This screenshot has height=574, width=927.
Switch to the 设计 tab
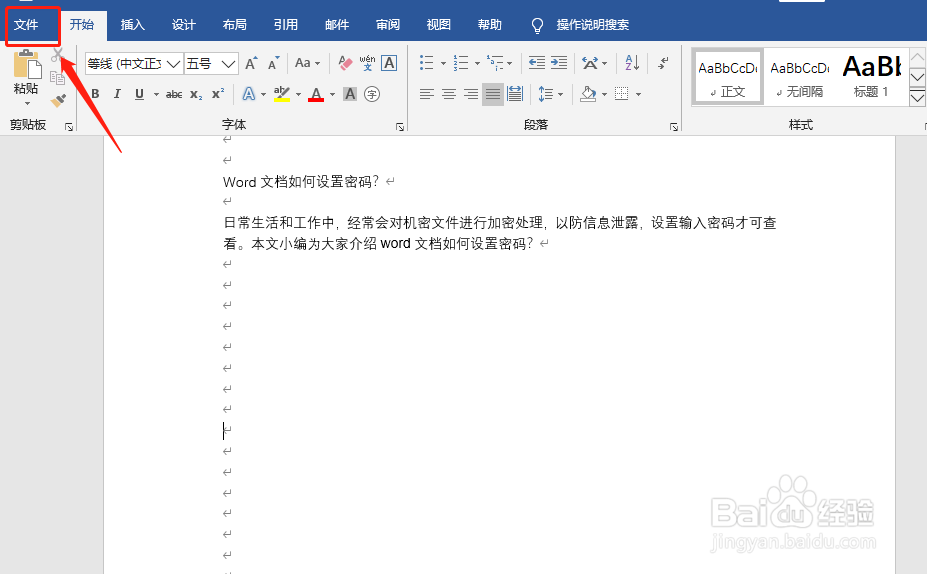[x=183, y=25]
